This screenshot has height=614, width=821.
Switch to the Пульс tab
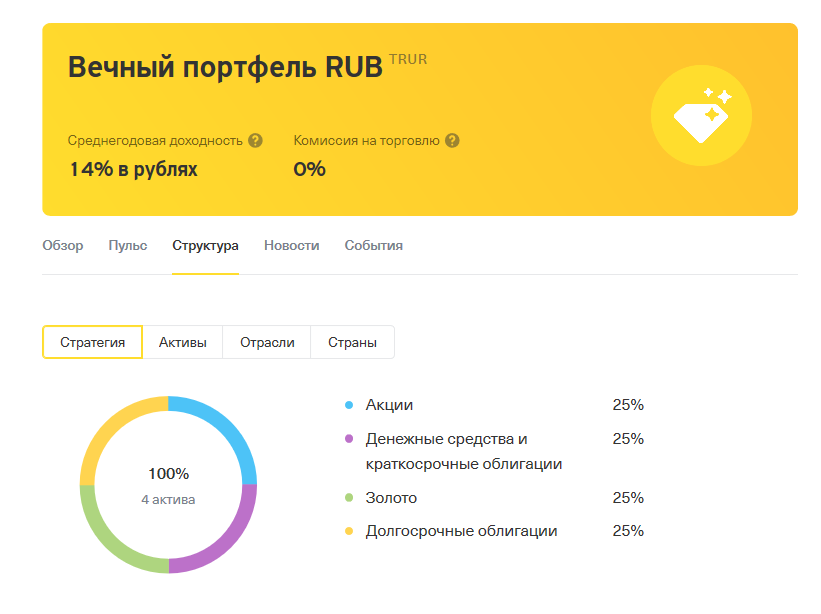click(126, 245)
